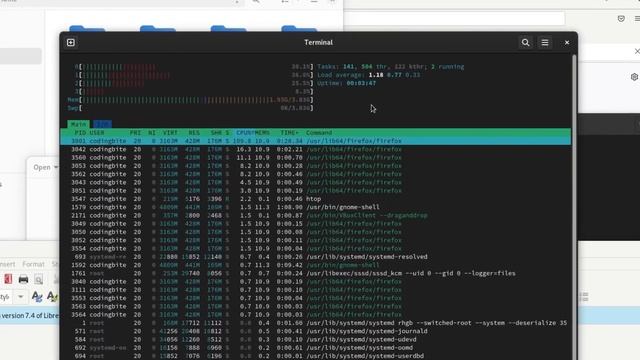
Task: Click LibreOffice Print icon
Action: coord(23,279)
